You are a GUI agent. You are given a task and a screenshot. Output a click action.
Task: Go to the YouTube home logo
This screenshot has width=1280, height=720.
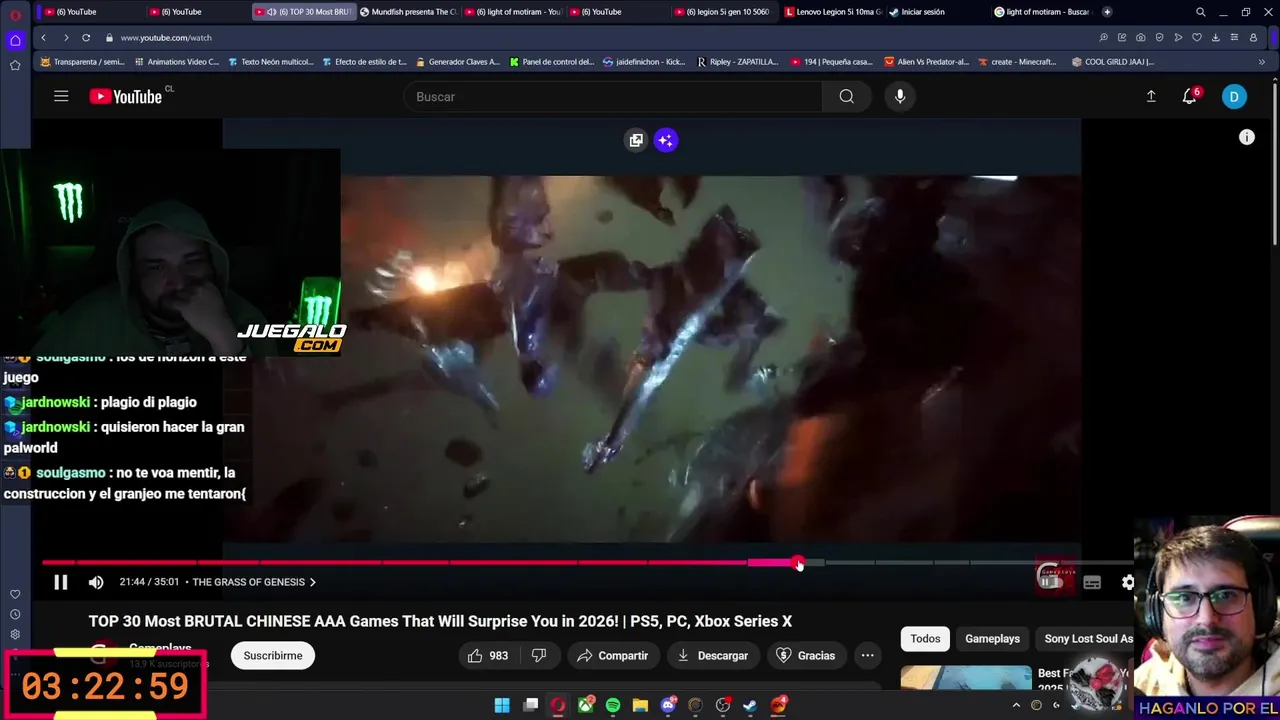pos(126,96)
